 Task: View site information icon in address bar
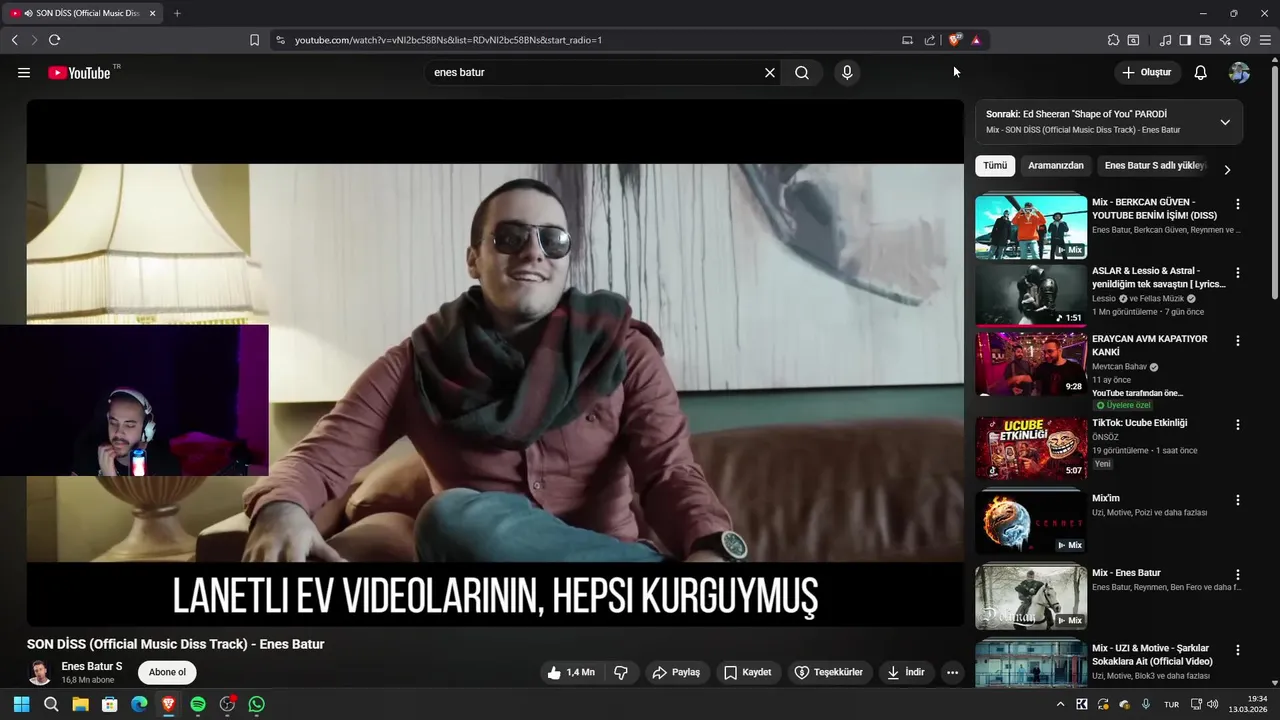point(280,40)
